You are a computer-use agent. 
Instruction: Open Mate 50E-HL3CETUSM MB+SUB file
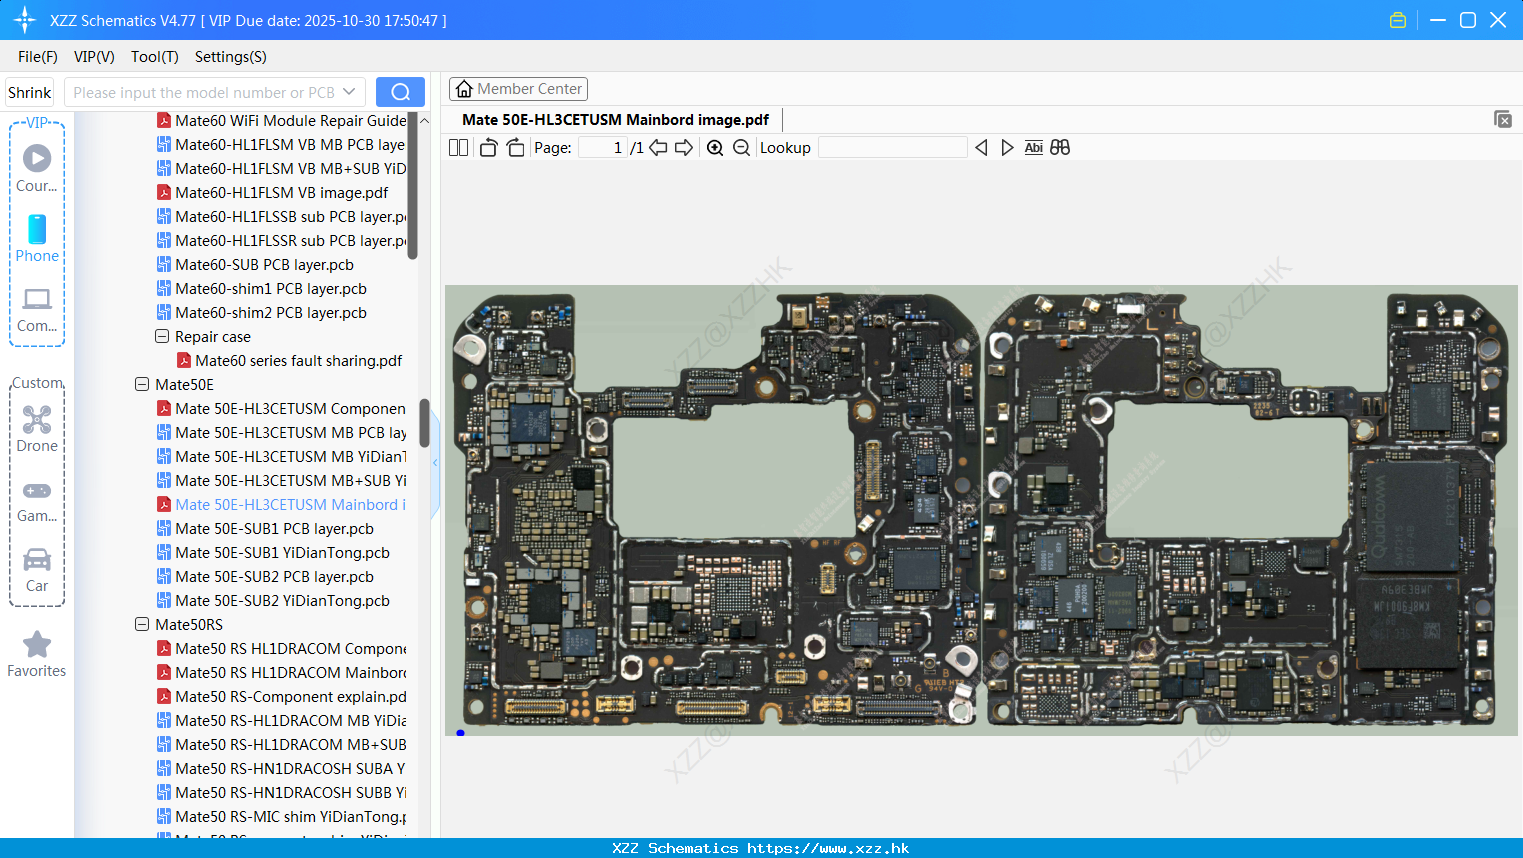click(281, 481)
